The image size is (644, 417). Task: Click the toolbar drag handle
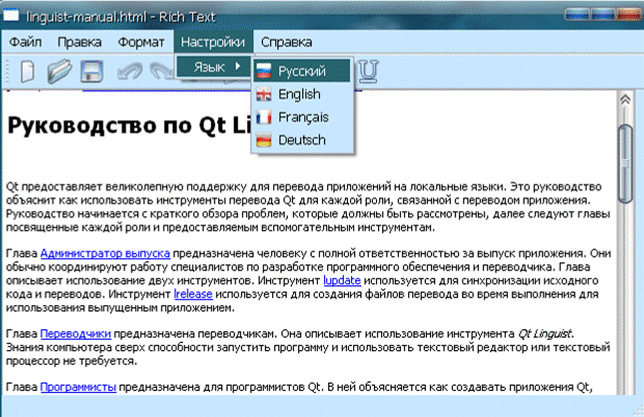[x=7, y=71]
